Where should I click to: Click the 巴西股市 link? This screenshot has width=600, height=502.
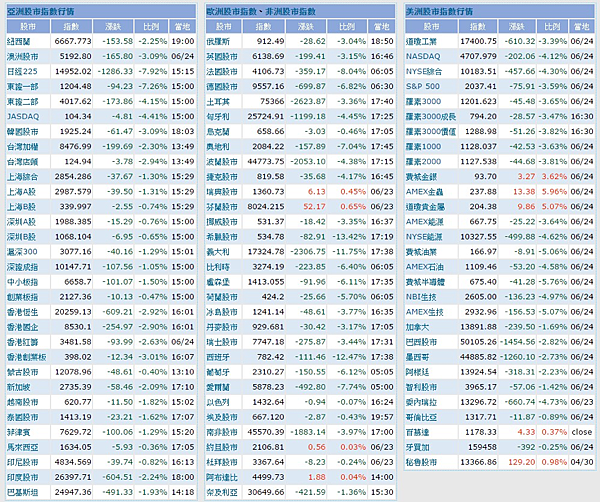pos(421,342)
